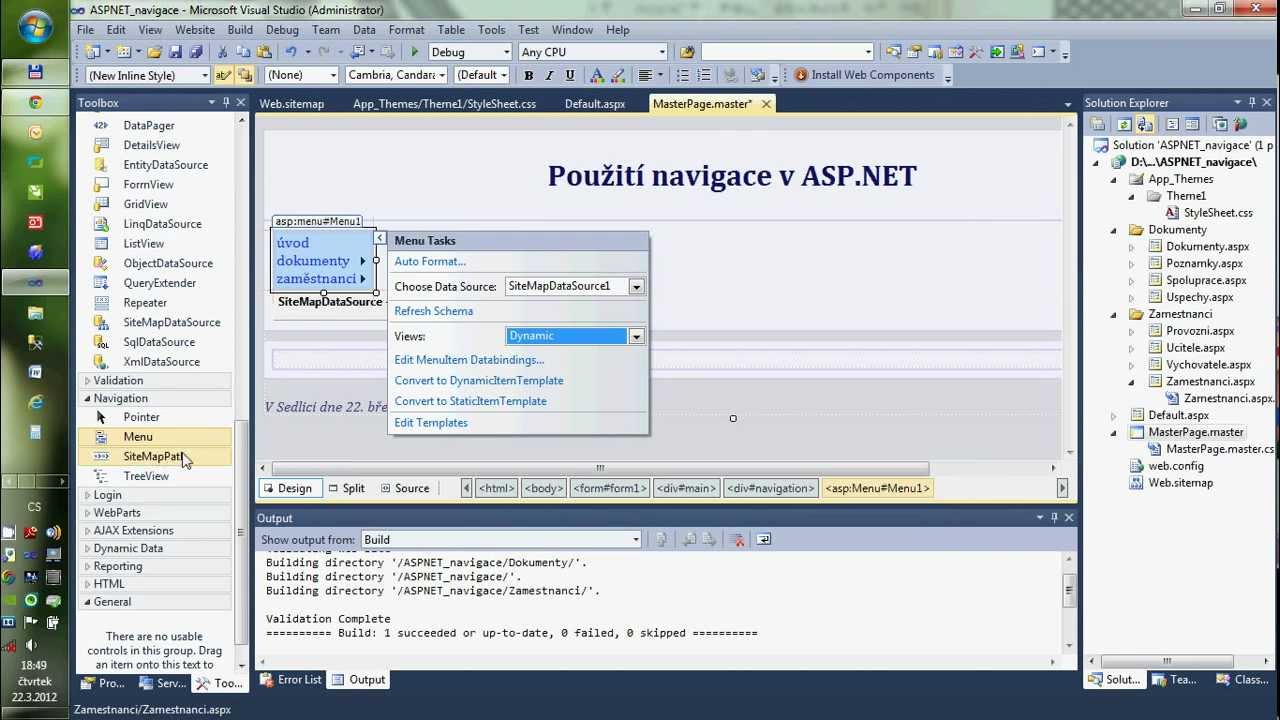Click Edit MenuItem Databindings link
This screenshot has height=720, width=1280.
click(469, 360)
